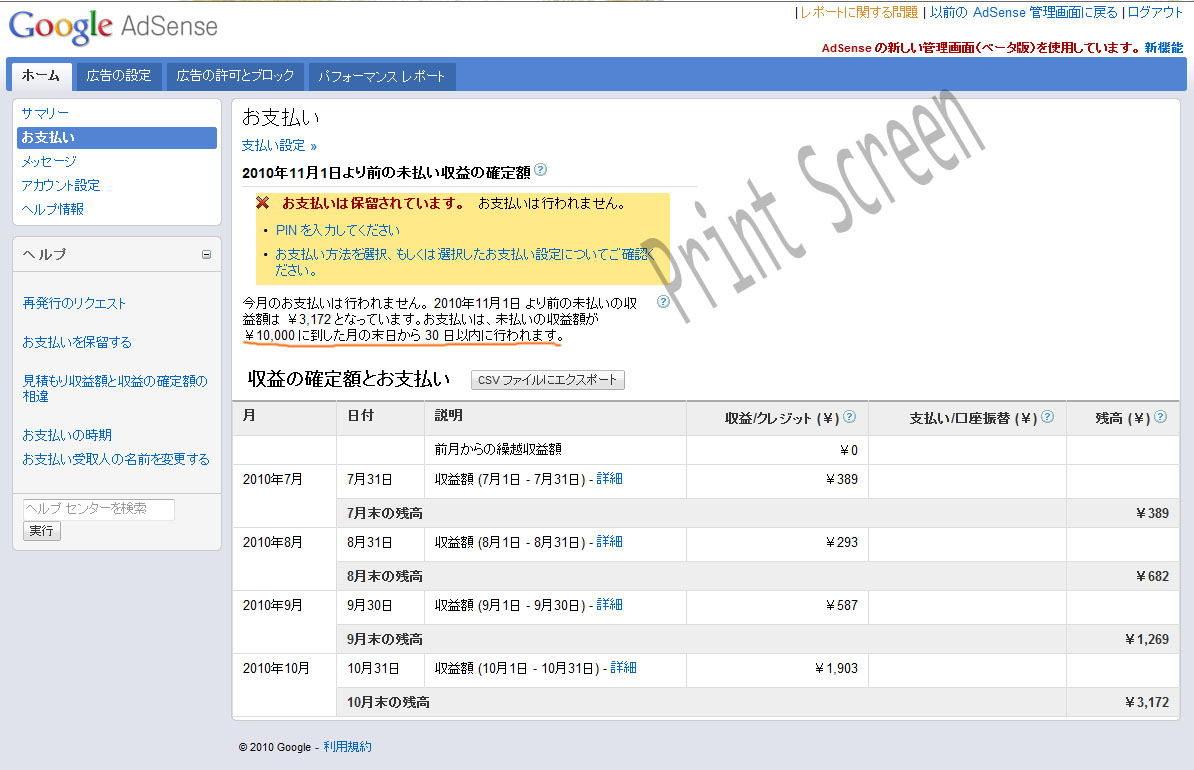
Task: Select お支払い in sidebar
Action: (x=117, y=138)
